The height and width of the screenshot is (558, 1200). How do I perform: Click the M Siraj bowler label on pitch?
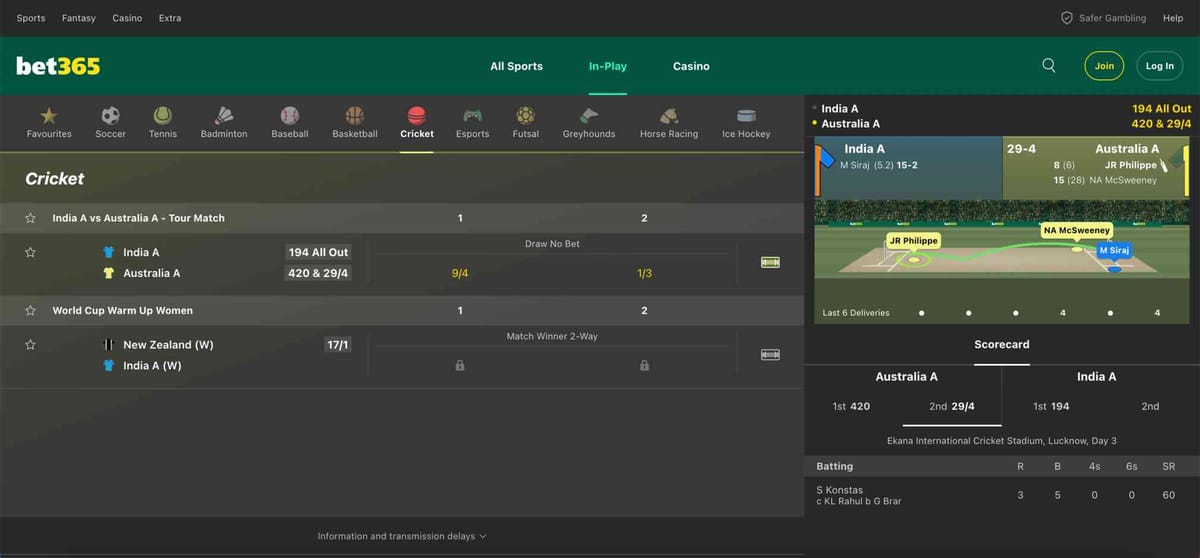pyautogui.click(x=1113, y=250)
